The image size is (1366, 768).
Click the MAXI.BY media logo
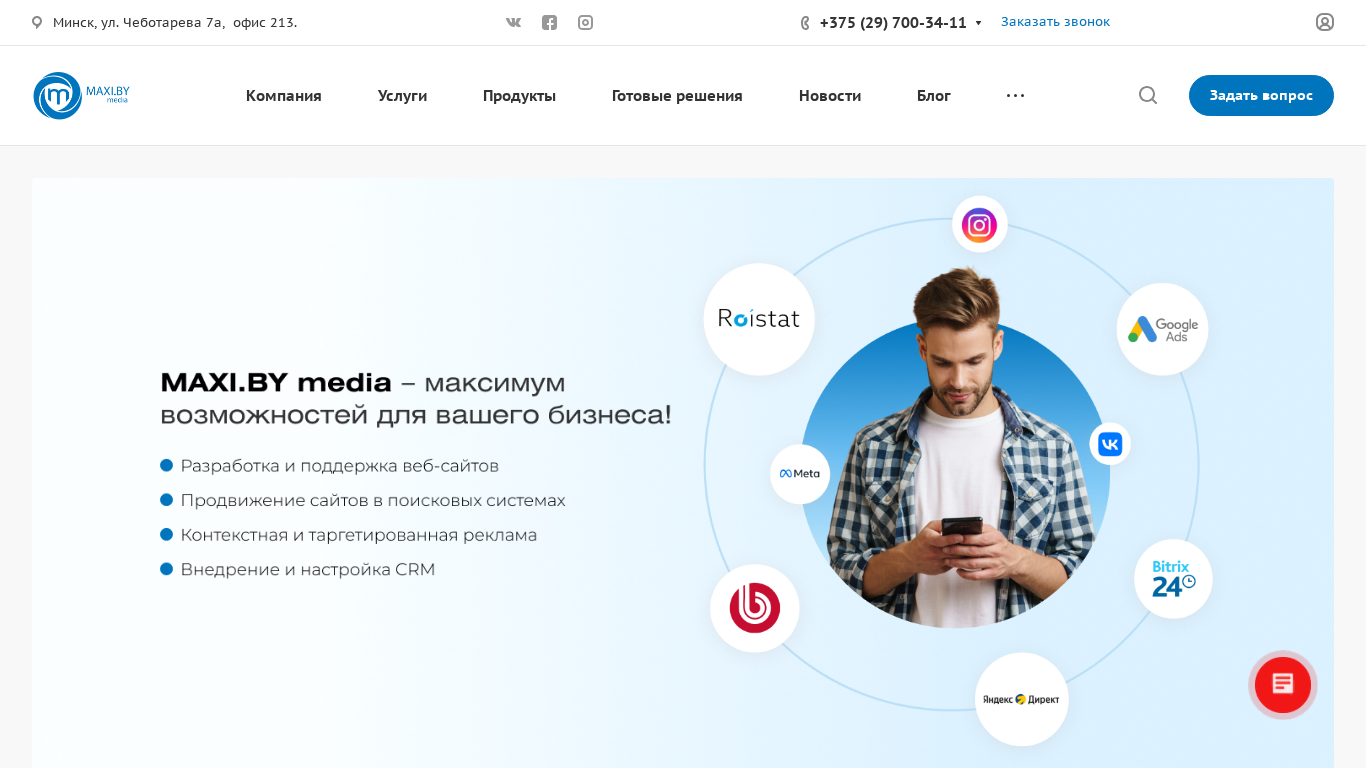click(81, 96)
